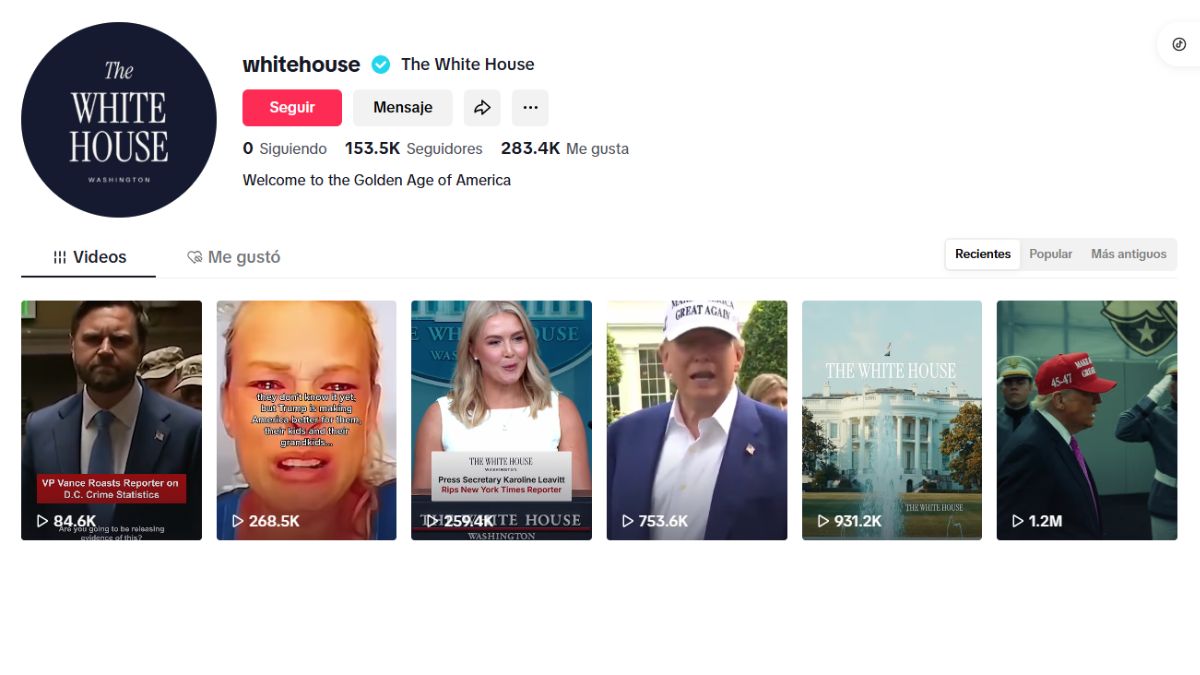This screenshot has width=1200, height=675.
Task: Open the Me gustó tab
Action: pos(234,257)
